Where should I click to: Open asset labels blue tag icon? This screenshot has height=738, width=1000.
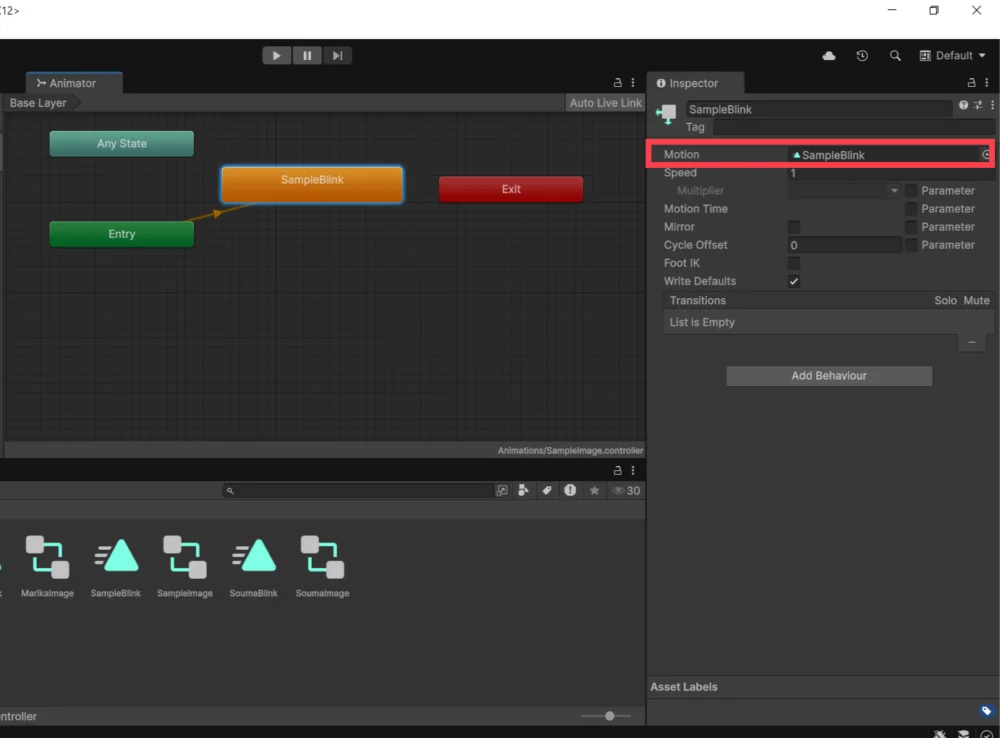(x=986, y=711)
